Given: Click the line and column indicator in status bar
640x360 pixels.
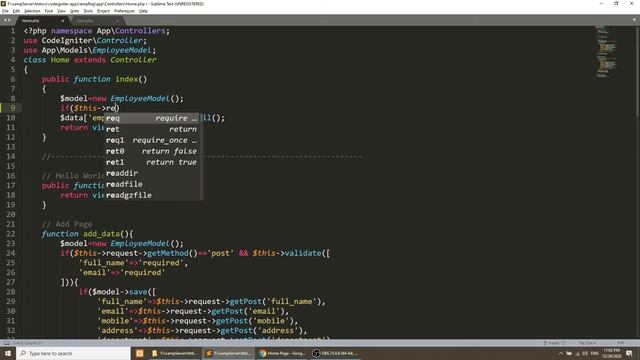Looking at the screenshot, I should [28, 343].
